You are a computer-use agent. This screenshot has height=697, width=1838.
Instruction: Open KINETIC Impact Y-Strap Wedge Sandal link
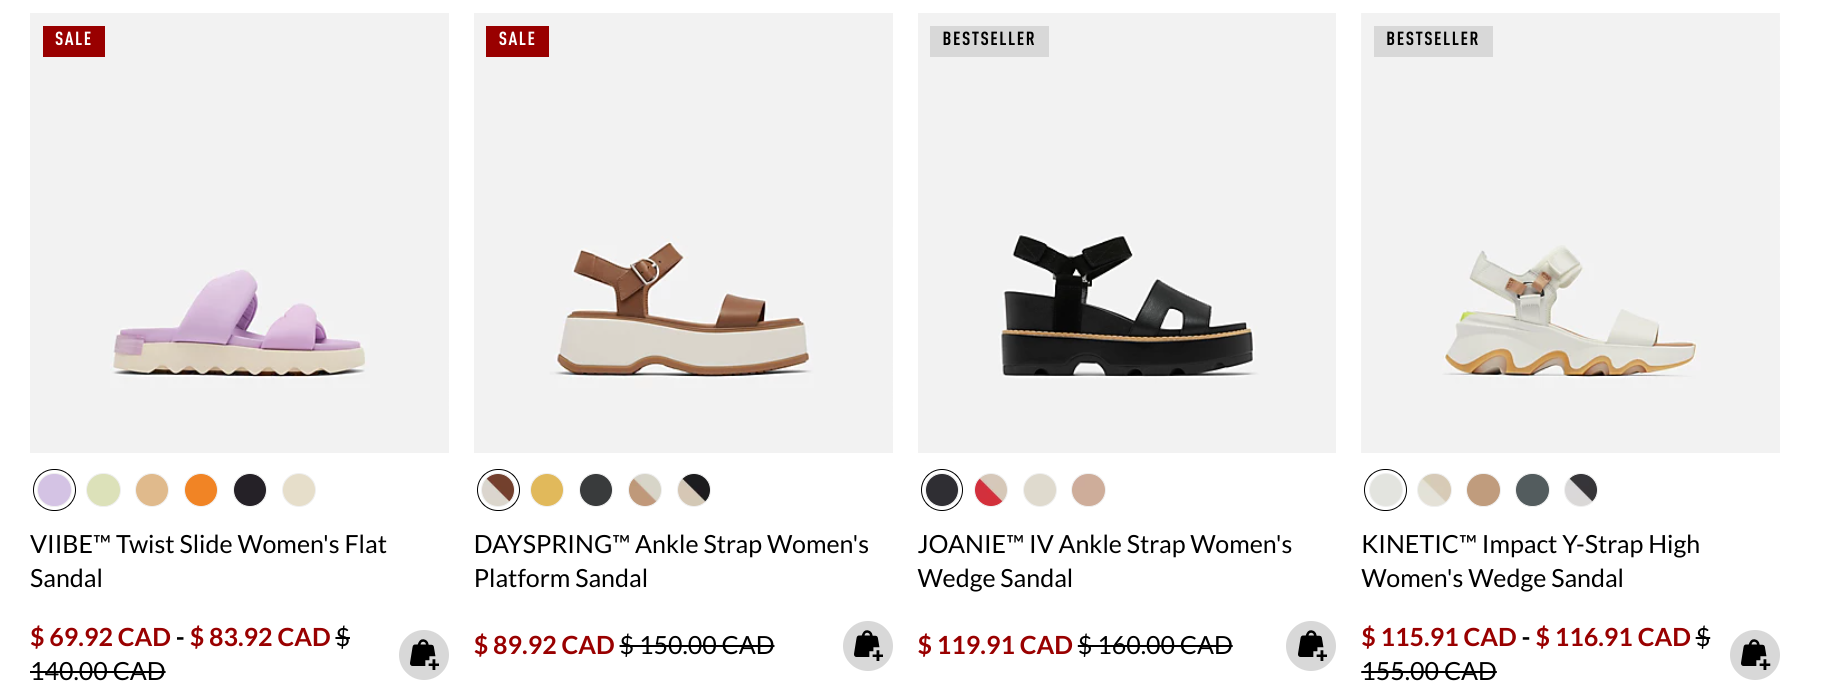(1531, 561)
